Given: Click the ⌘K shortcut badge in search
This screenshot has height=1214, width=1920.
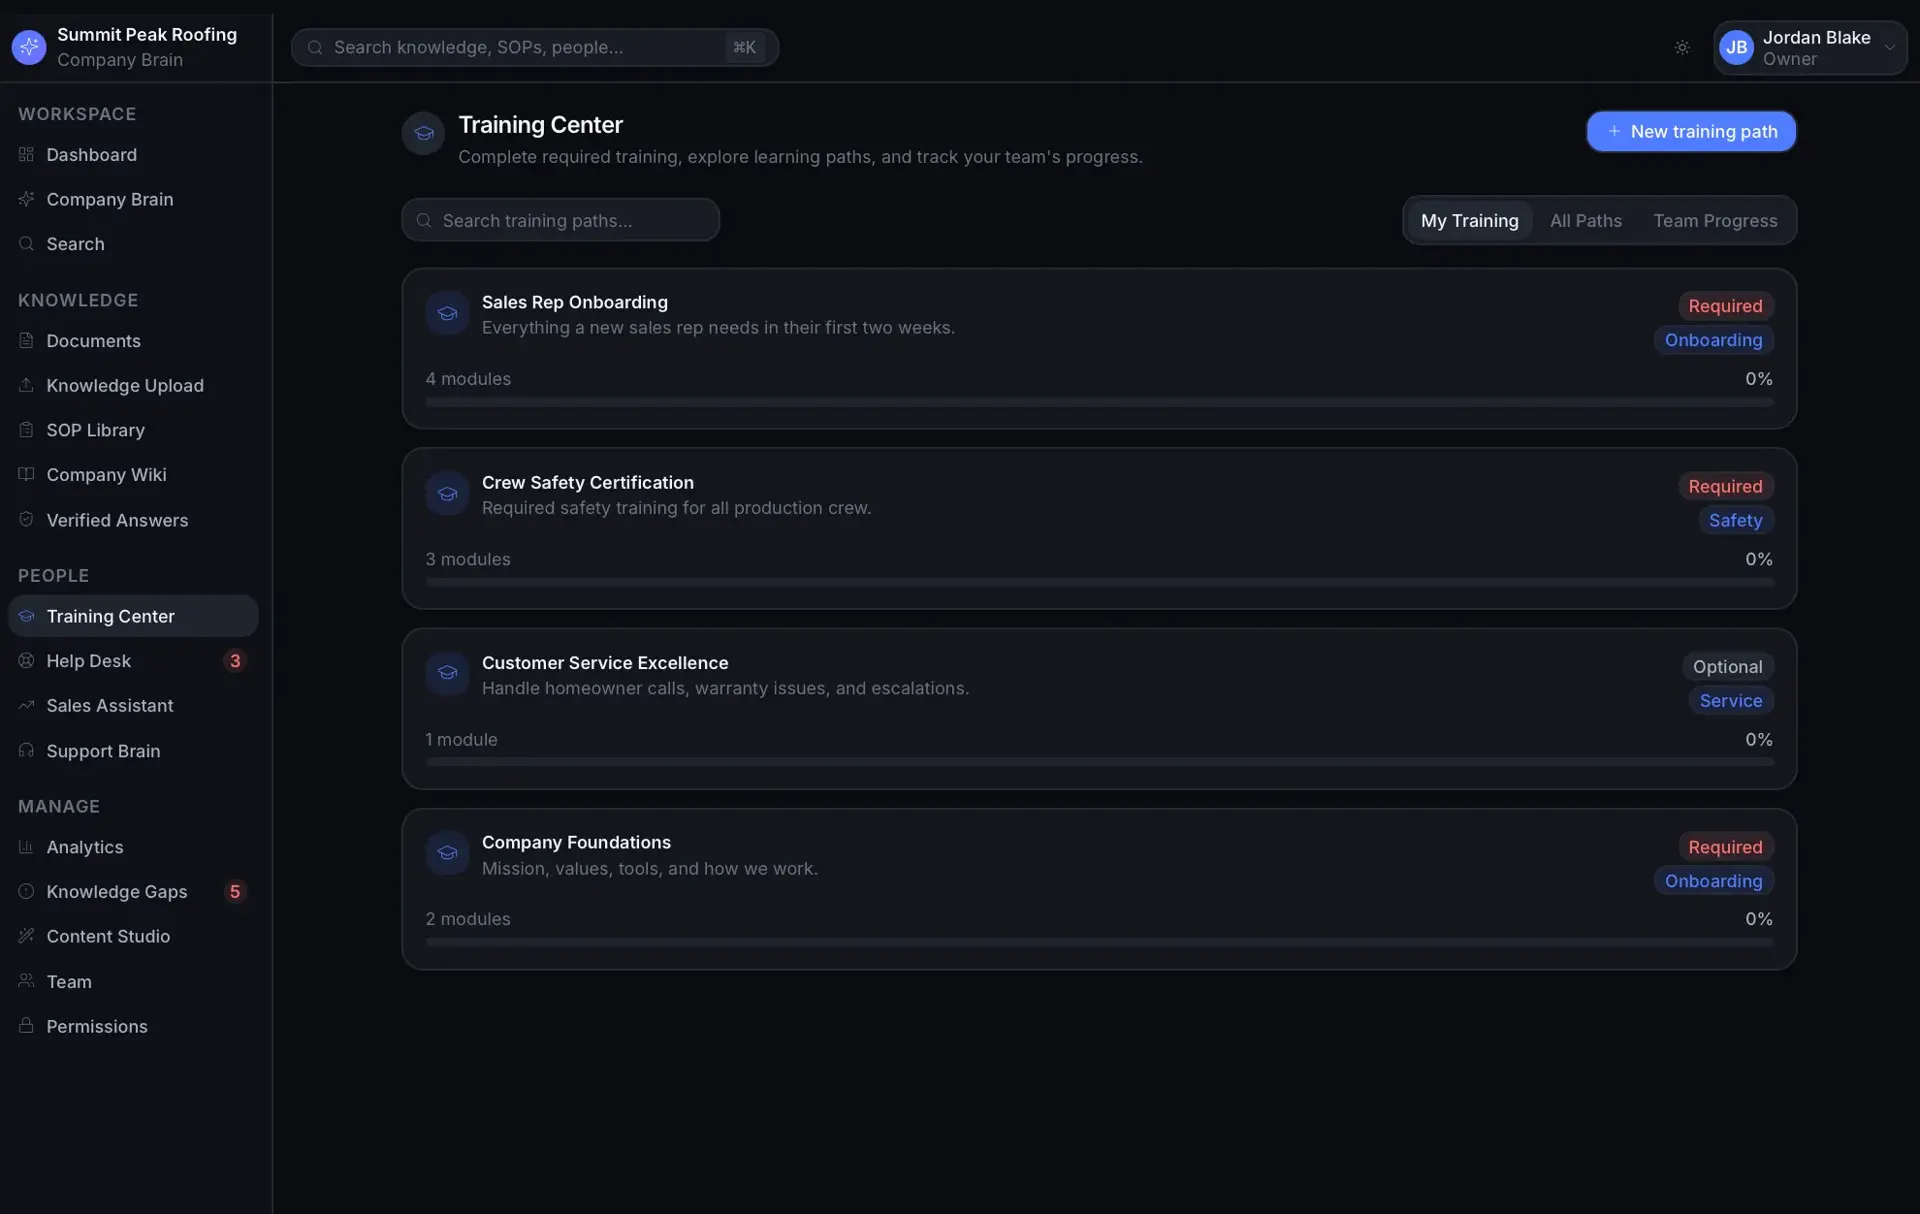Looking at the screenshot, I should 744,47.
